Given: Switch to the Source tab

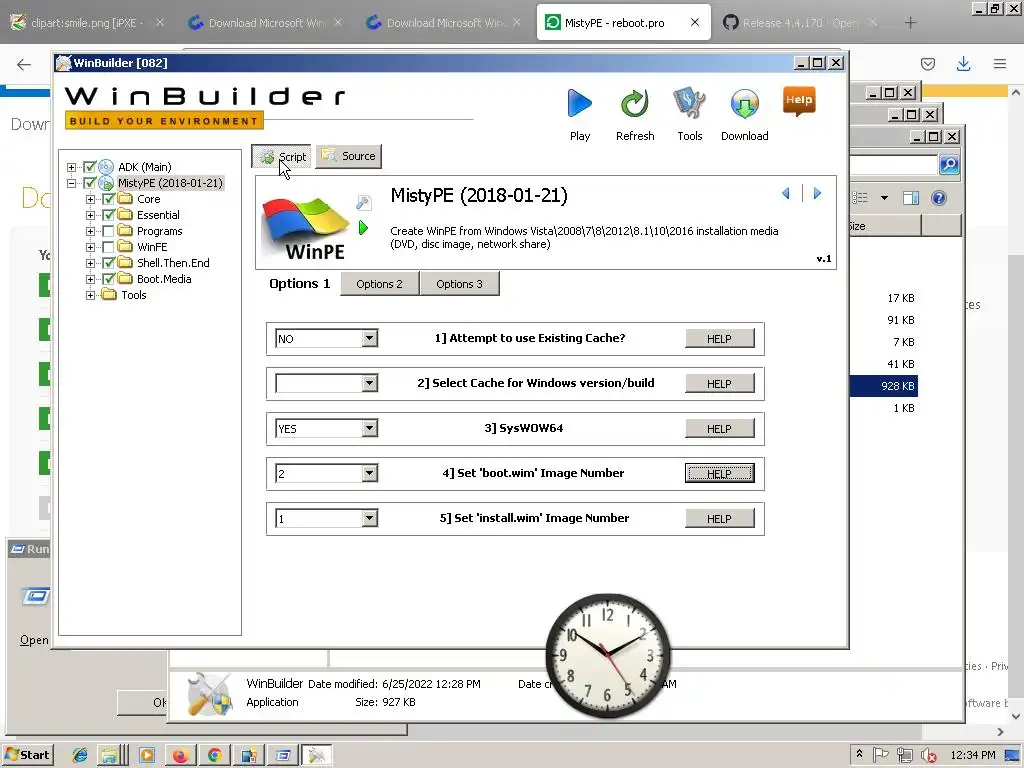Looking at the screenshot, I should (x=349, y=156).
